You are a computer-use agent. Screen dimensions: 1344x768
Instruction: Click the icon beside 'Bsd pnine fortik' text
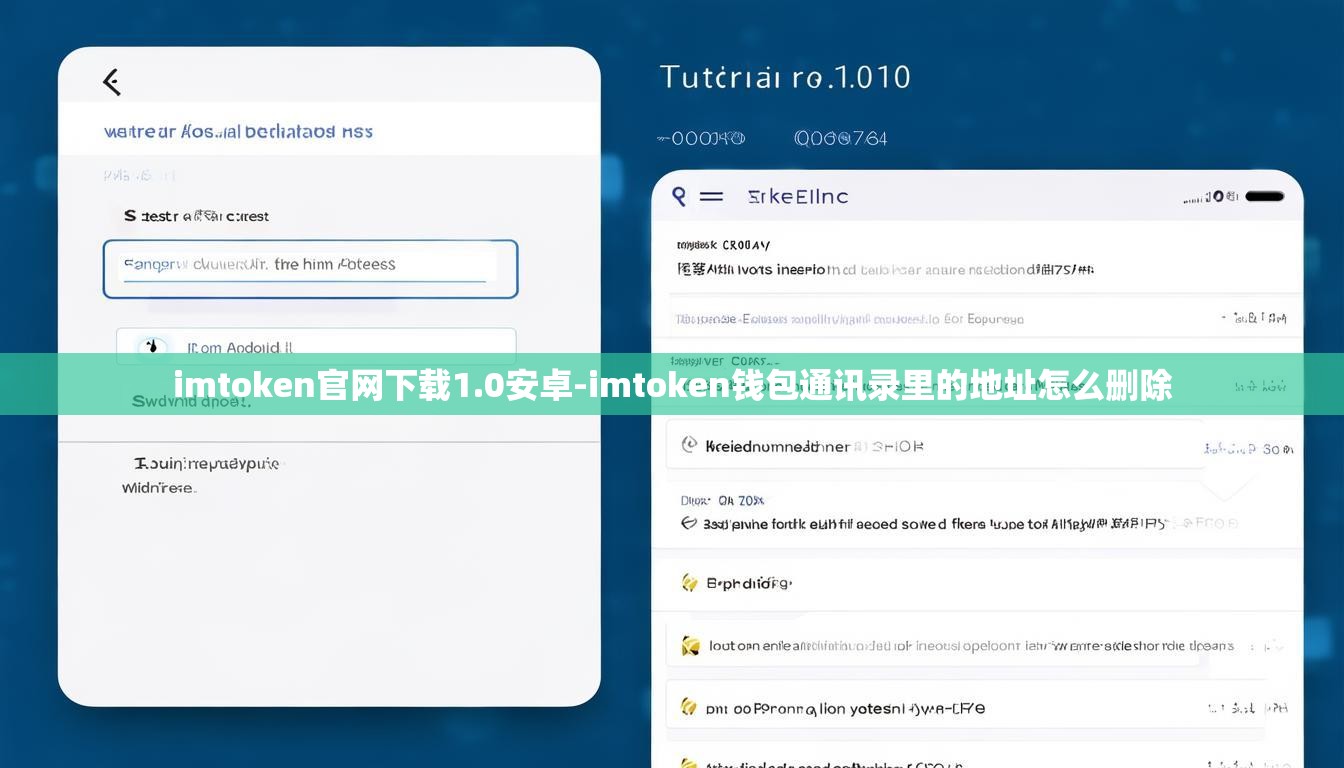[688, 523]
